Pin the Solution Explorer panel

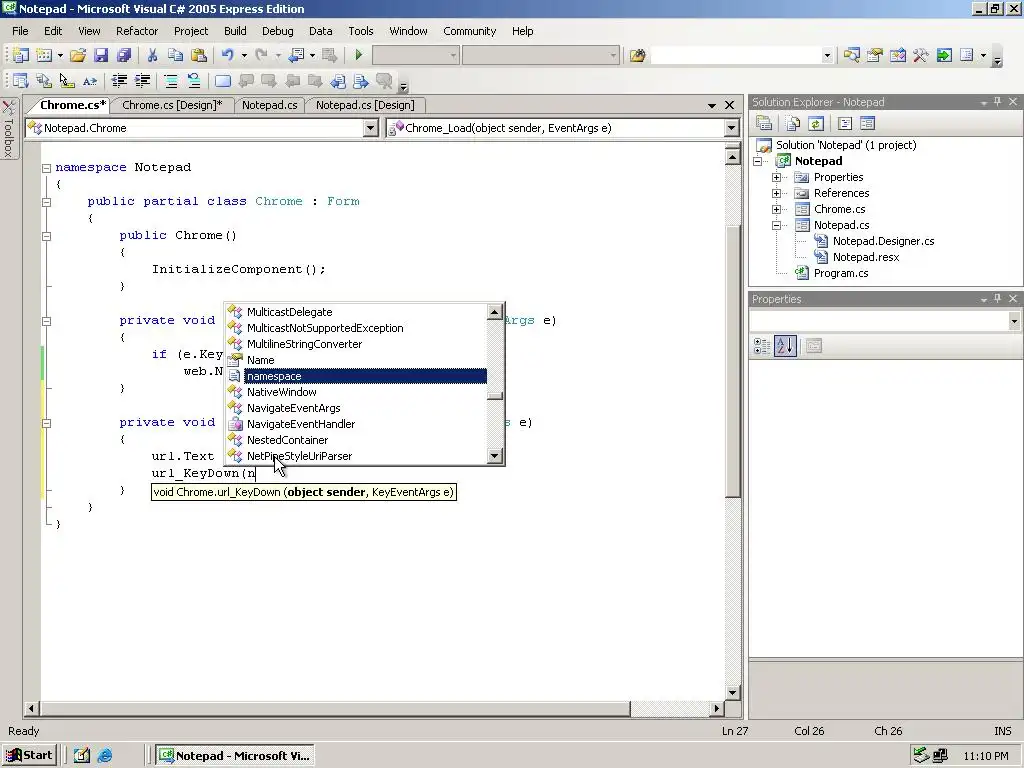[997, 102]
